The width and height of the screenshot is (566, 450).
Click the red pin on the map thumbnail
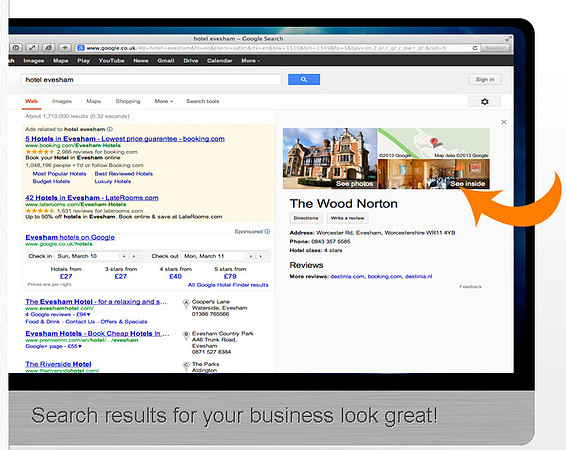tap(434, 142)
